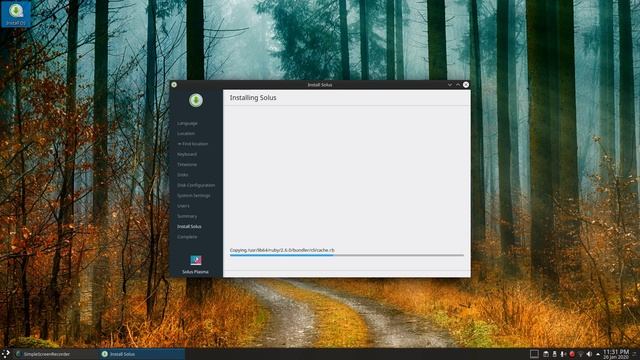The width and height of the screenshot is (640, 360).
Task: Click the panel edge icon after the clock
Action: tap(635, 354)
